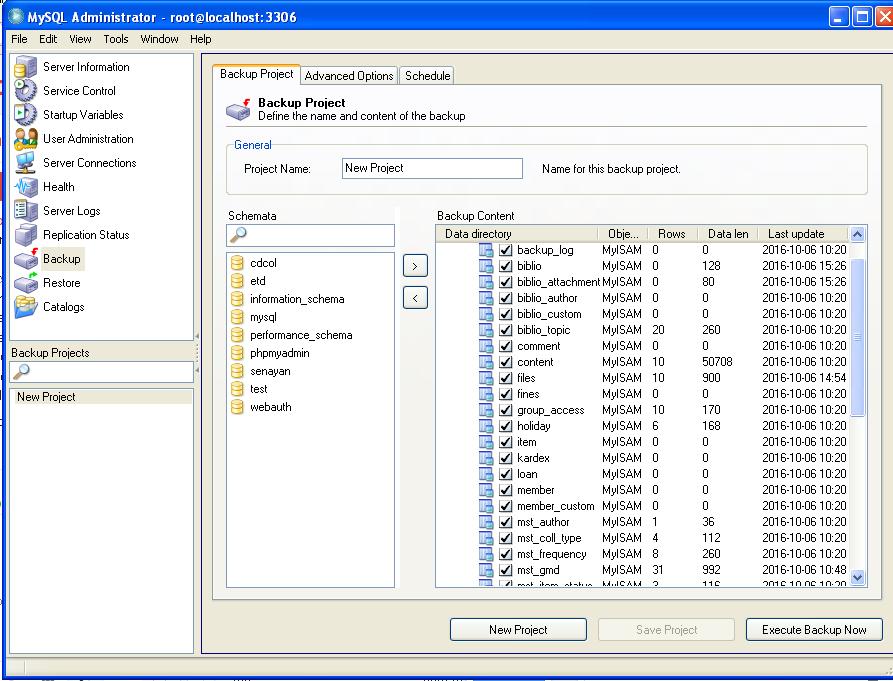View the Health monitor section
This screenshot has height=681, width=893.
(58, 187)
